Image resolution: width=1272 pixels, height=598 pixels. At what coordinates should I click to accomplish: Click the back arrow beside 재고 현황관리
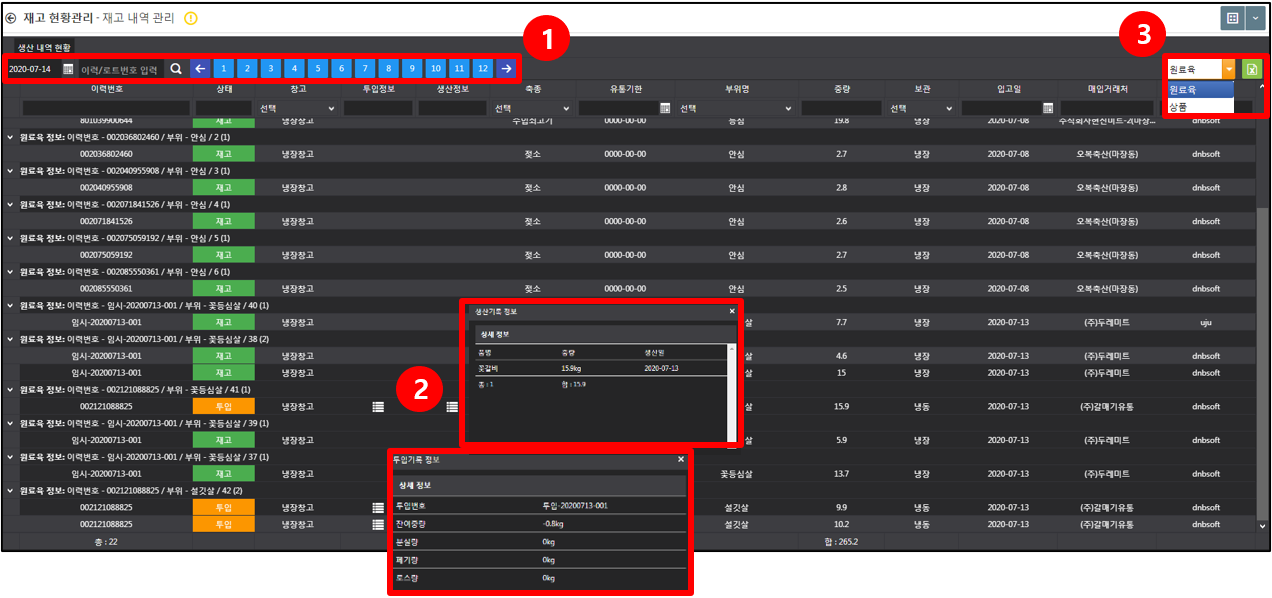coord(11,18)
